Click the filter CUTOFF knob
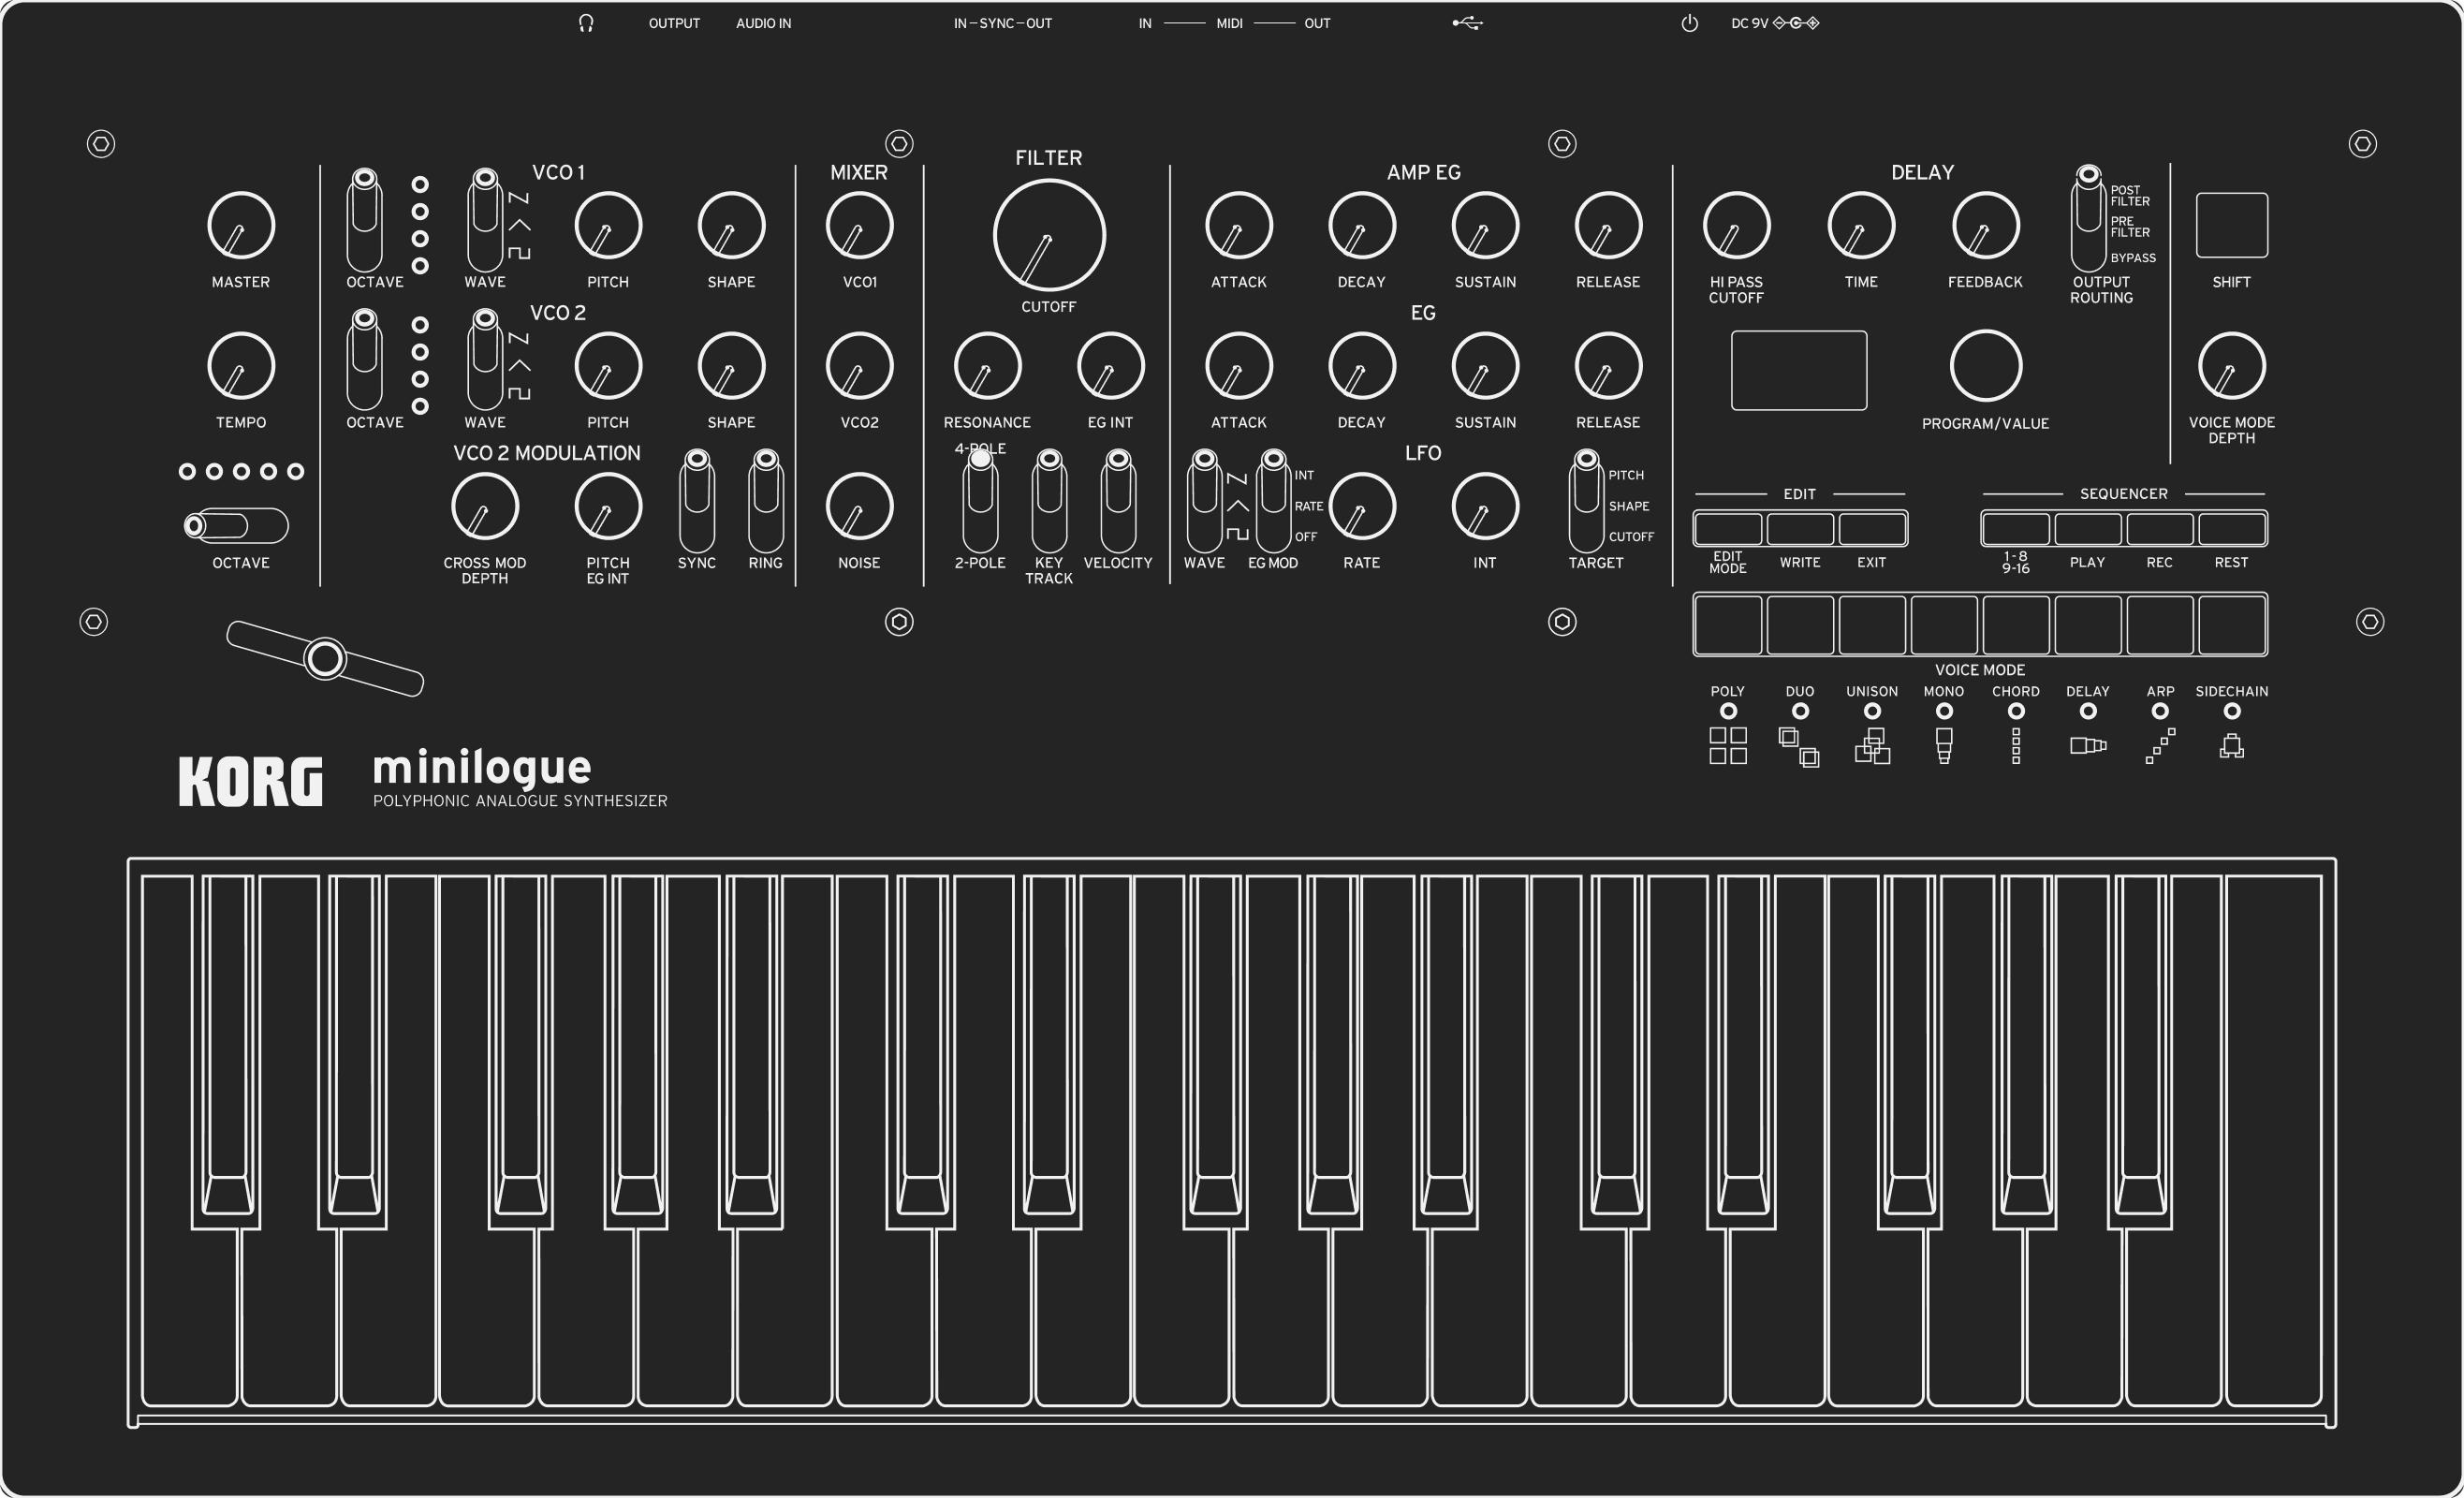Screen dimensions: 2464x1498 coord(1048,236)
